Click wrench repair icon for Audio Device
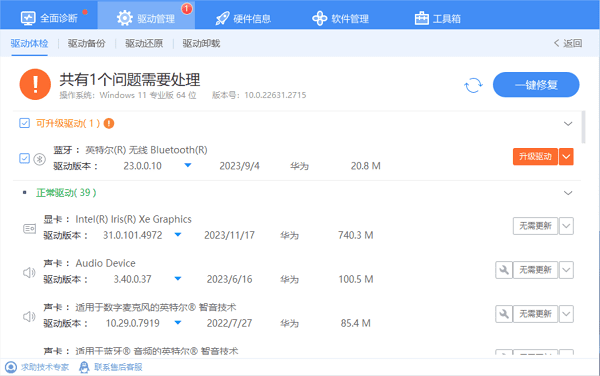600x376 pixels. tap(504, 270)
